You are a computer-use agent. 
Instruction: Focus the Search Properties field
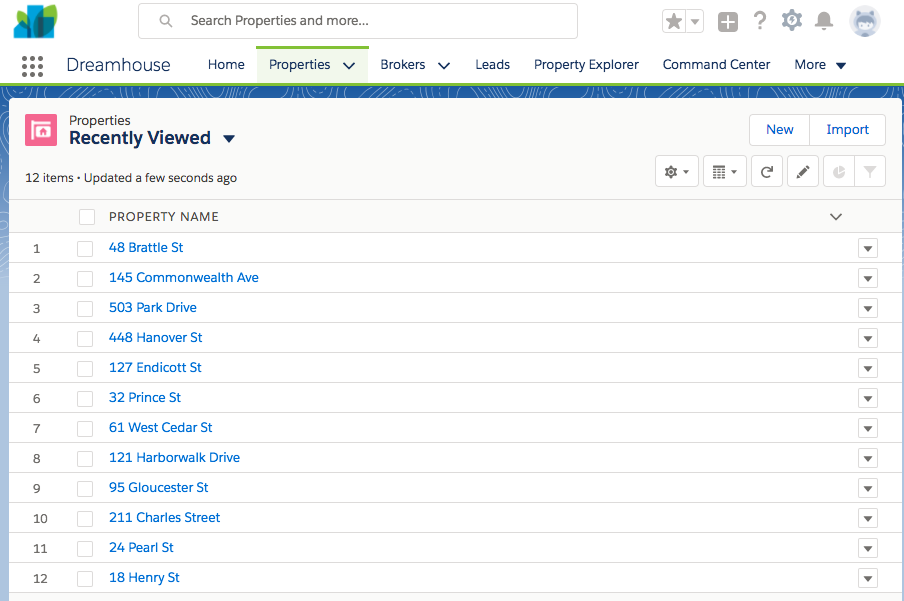pyautogui.click(x=357, y=21)
